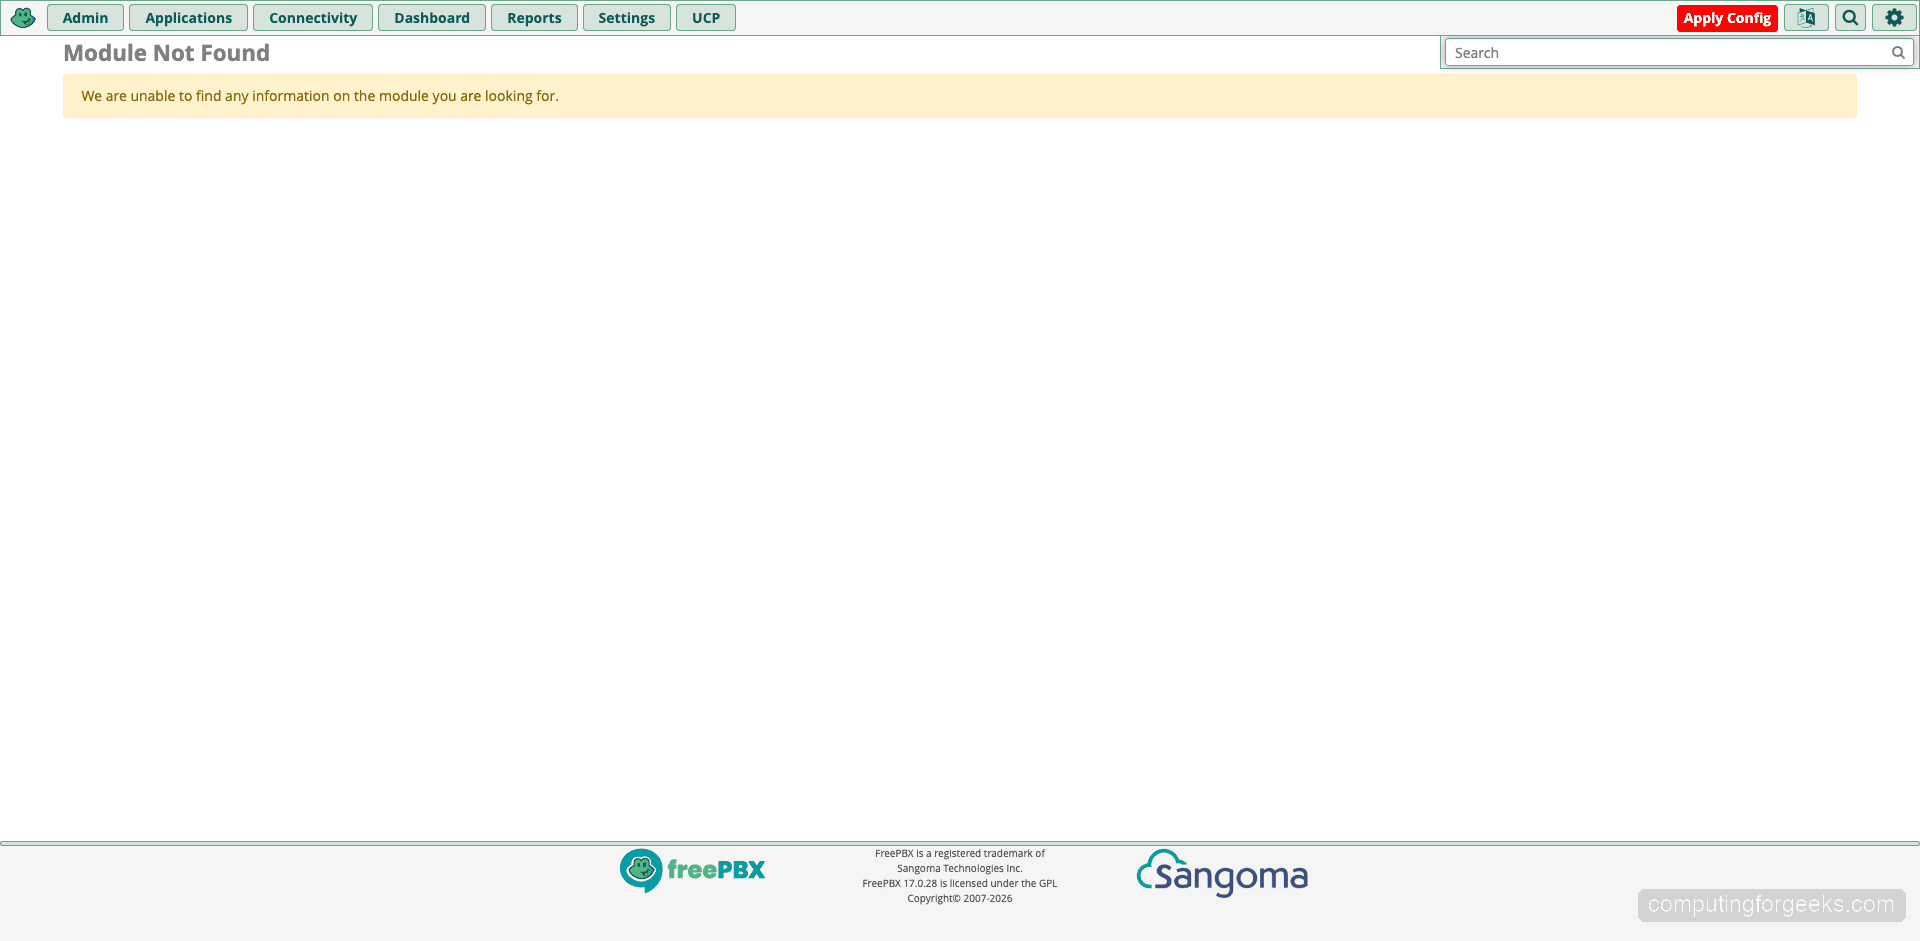Open the settings gear menu
Image resolution: width=1920 pixels, height=941 pixels.
click(1894, 17)
